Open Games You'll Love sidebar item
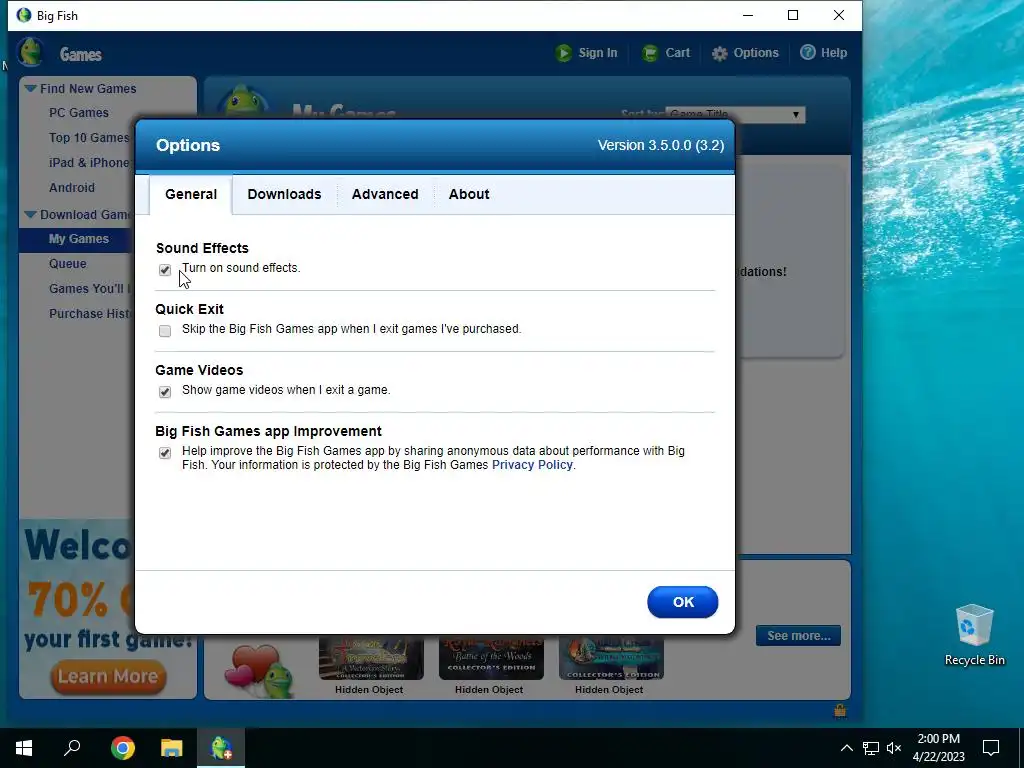This screenshot has height=768, width=1024. coord(89,289)
